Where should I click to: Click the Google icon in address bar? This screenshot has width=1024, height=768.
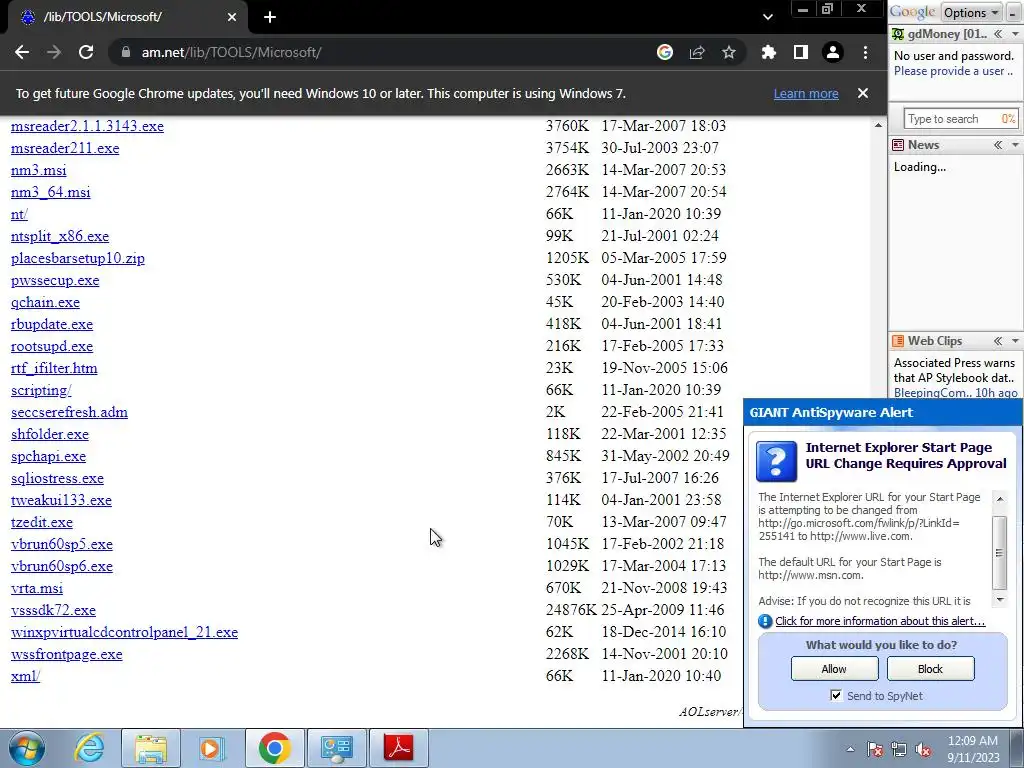665,52
